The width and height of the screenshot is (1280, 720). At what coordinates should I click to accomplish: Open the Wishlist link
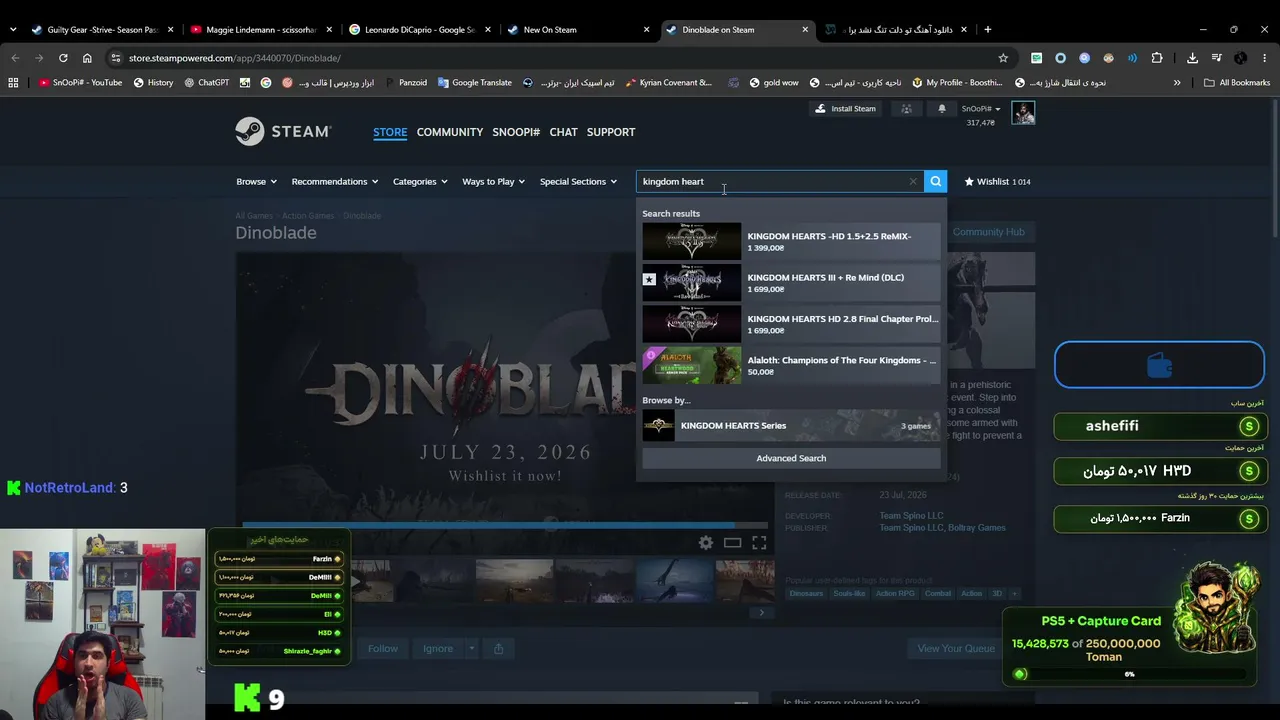tap(997, 182)
